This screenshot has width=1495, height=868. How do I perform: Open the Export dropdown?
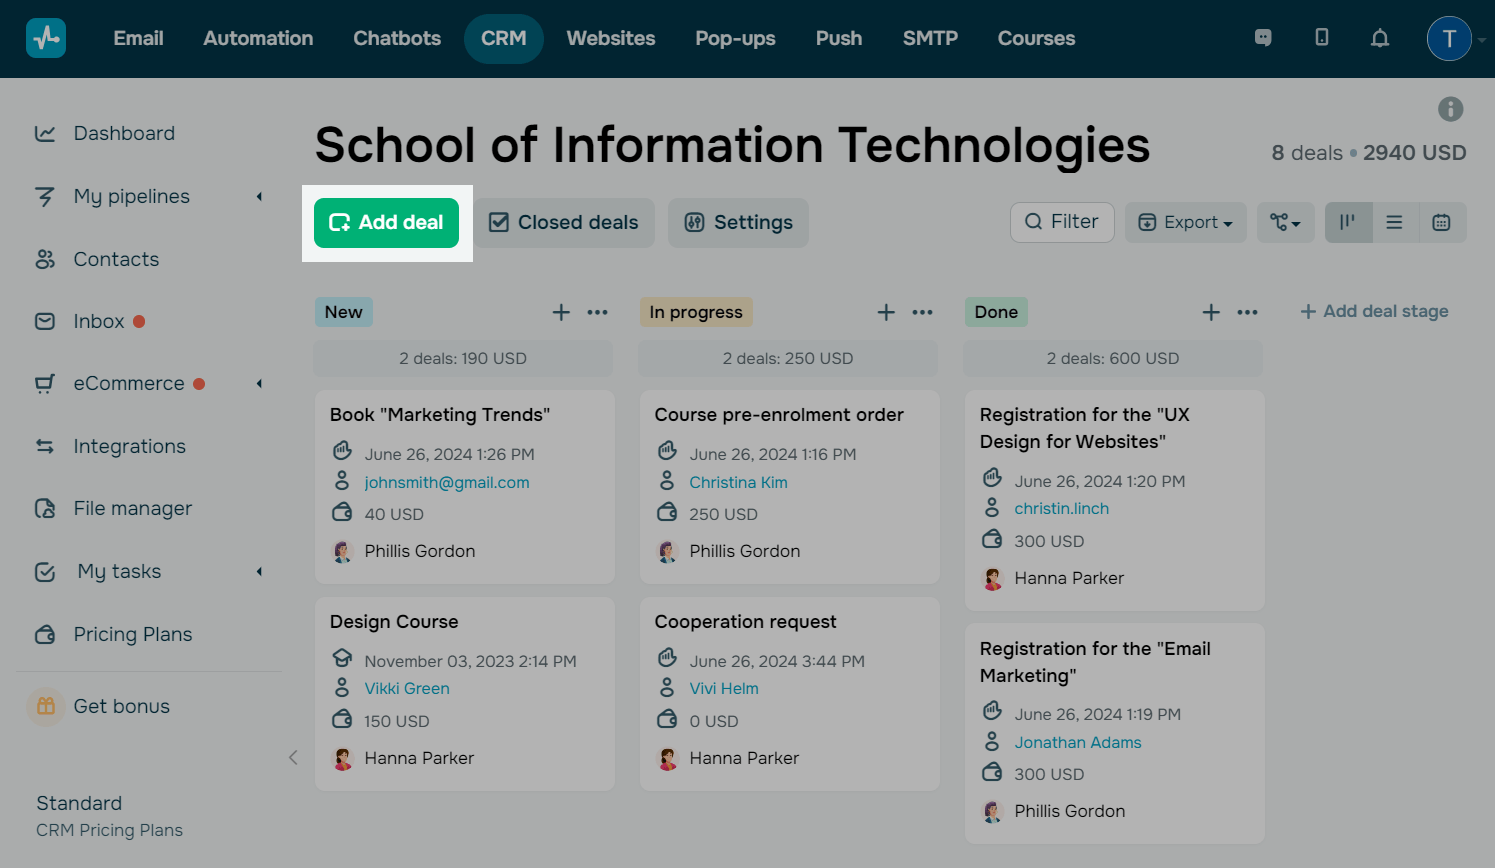pos(1185,222)
